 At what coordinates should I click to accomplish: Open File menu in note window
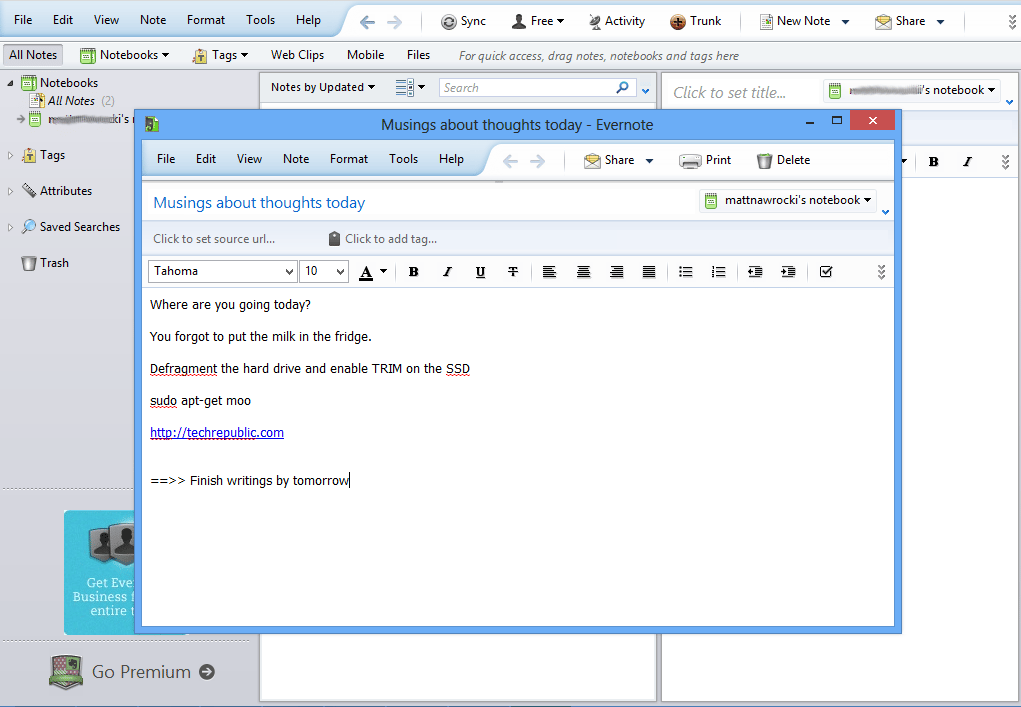pos(166,159)
